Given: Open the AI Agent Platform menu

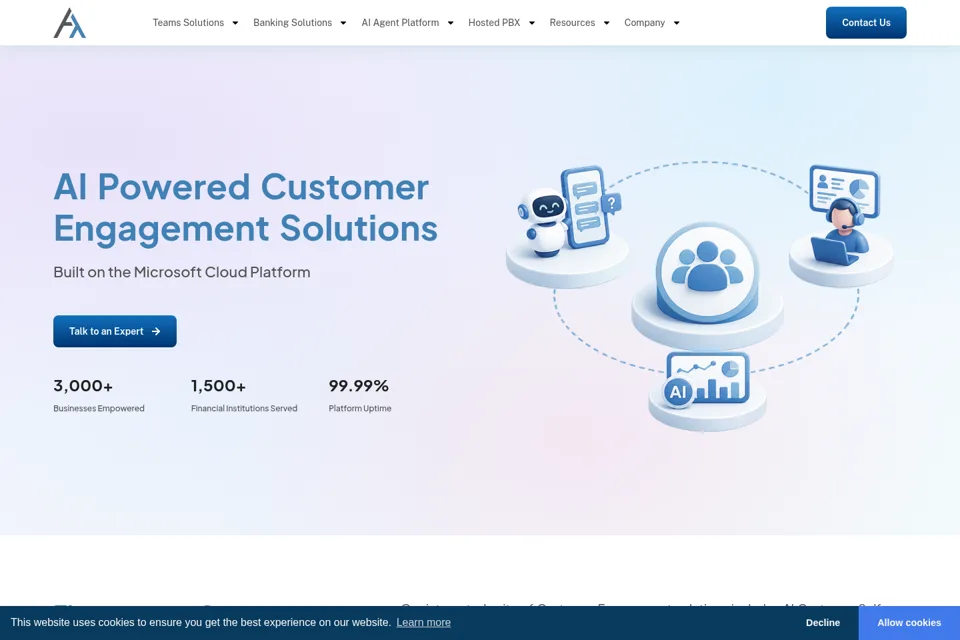Looking at the screenshot, I should [400, 23].
